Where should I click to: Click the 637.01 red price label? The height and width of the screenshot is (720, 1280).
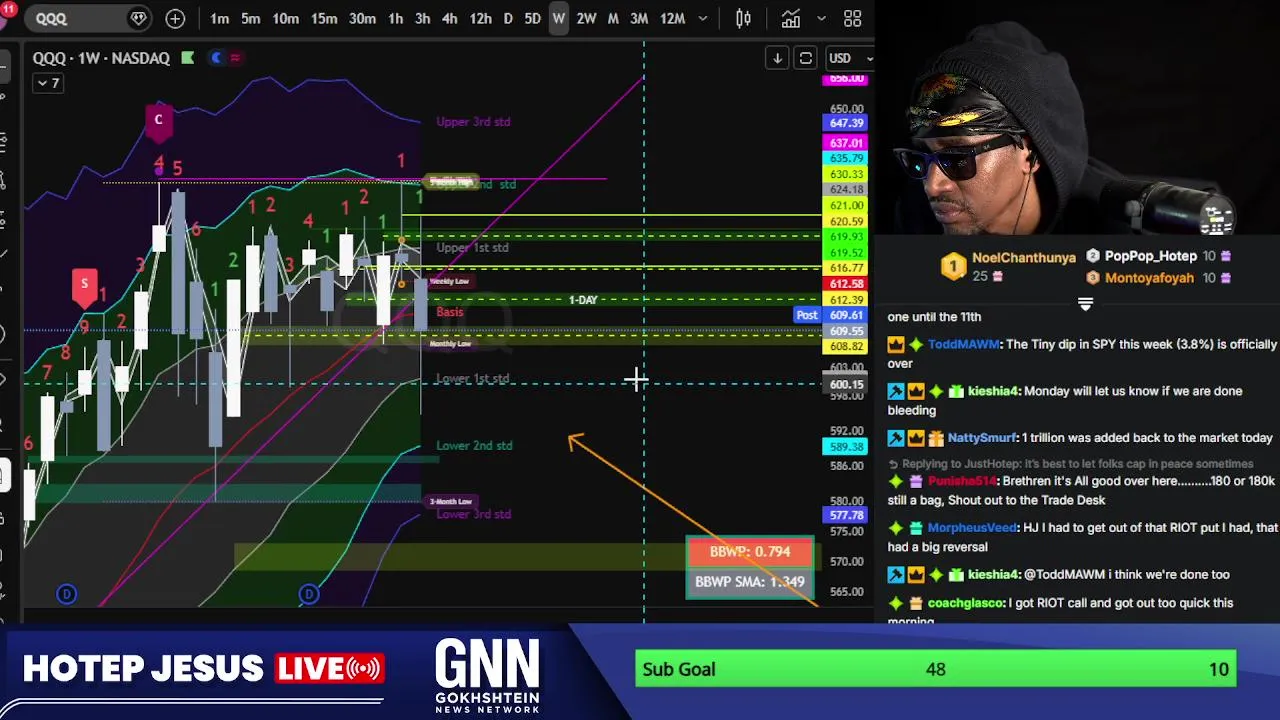coord(846,143)
